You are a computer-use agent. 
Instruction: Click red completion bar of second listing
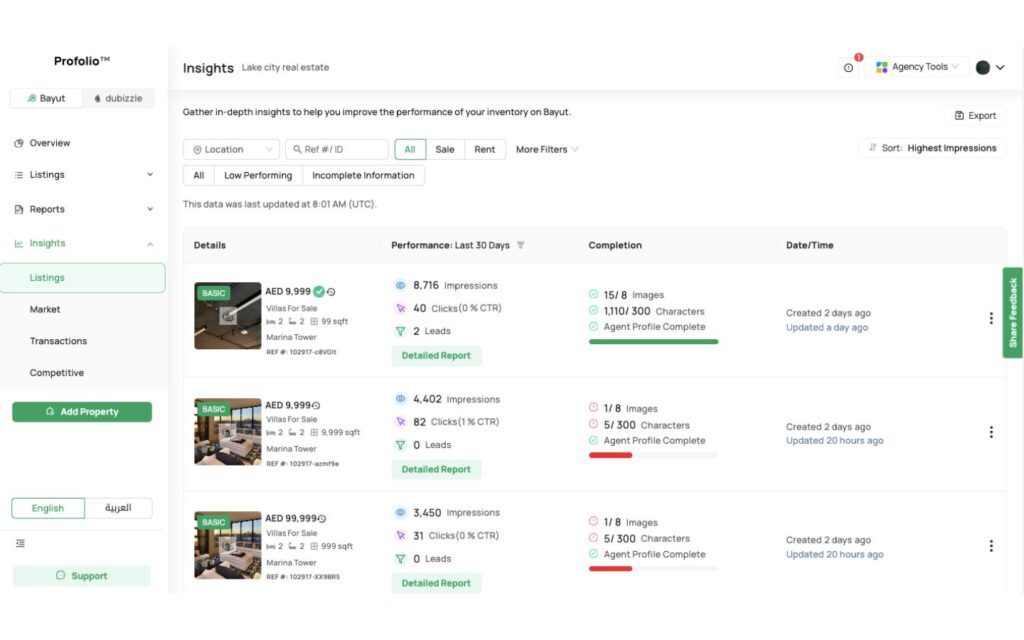611,455
